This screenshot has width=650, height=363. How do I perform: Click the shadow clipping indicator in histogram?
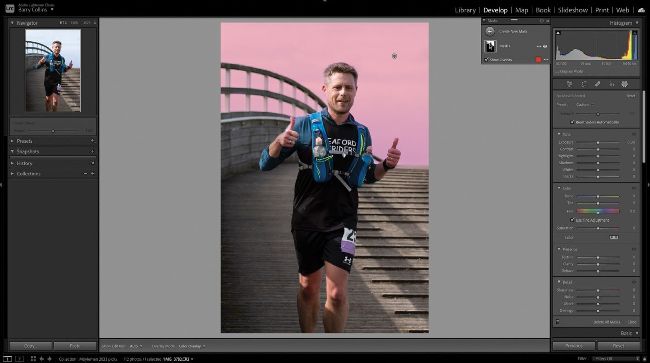point(558,32)
